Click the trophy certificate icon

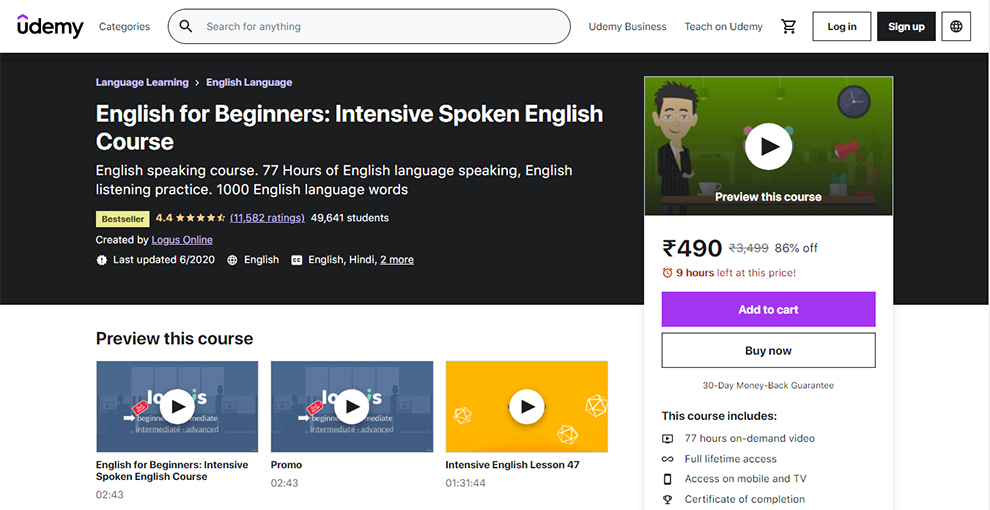(x=667, y=499)
